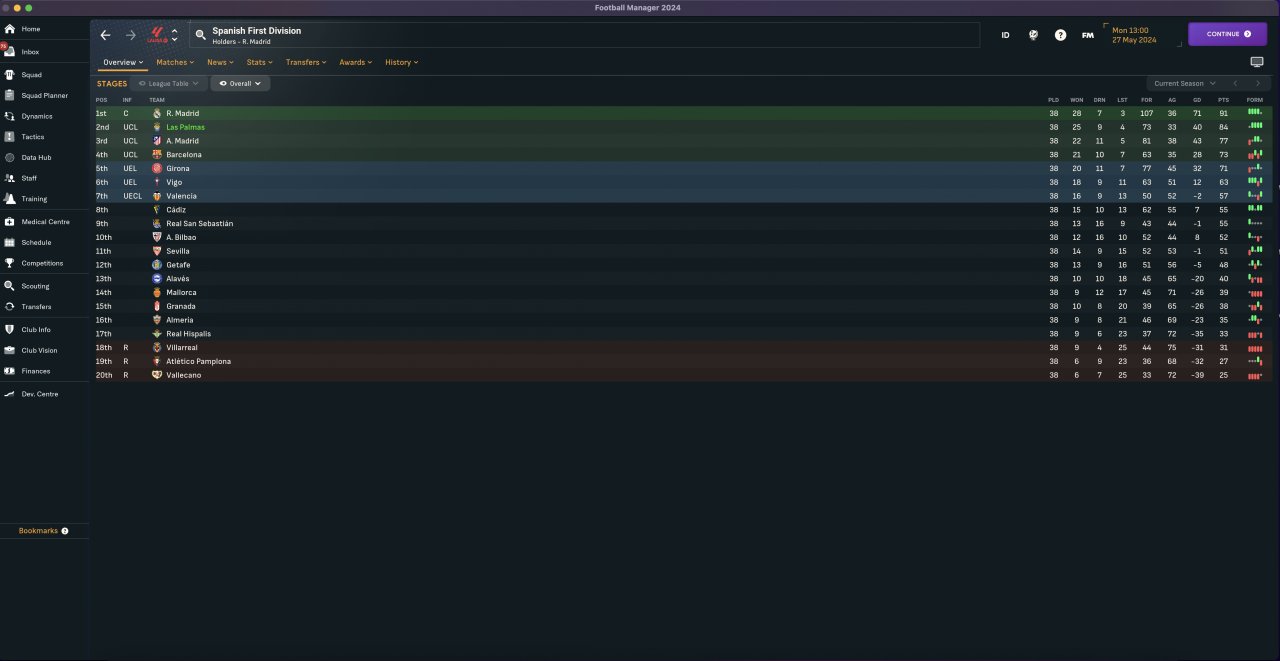The height and width of the screenshot is (661, 1280).
Task: Click the Sevilla club badge
Action: coord(157,251)
